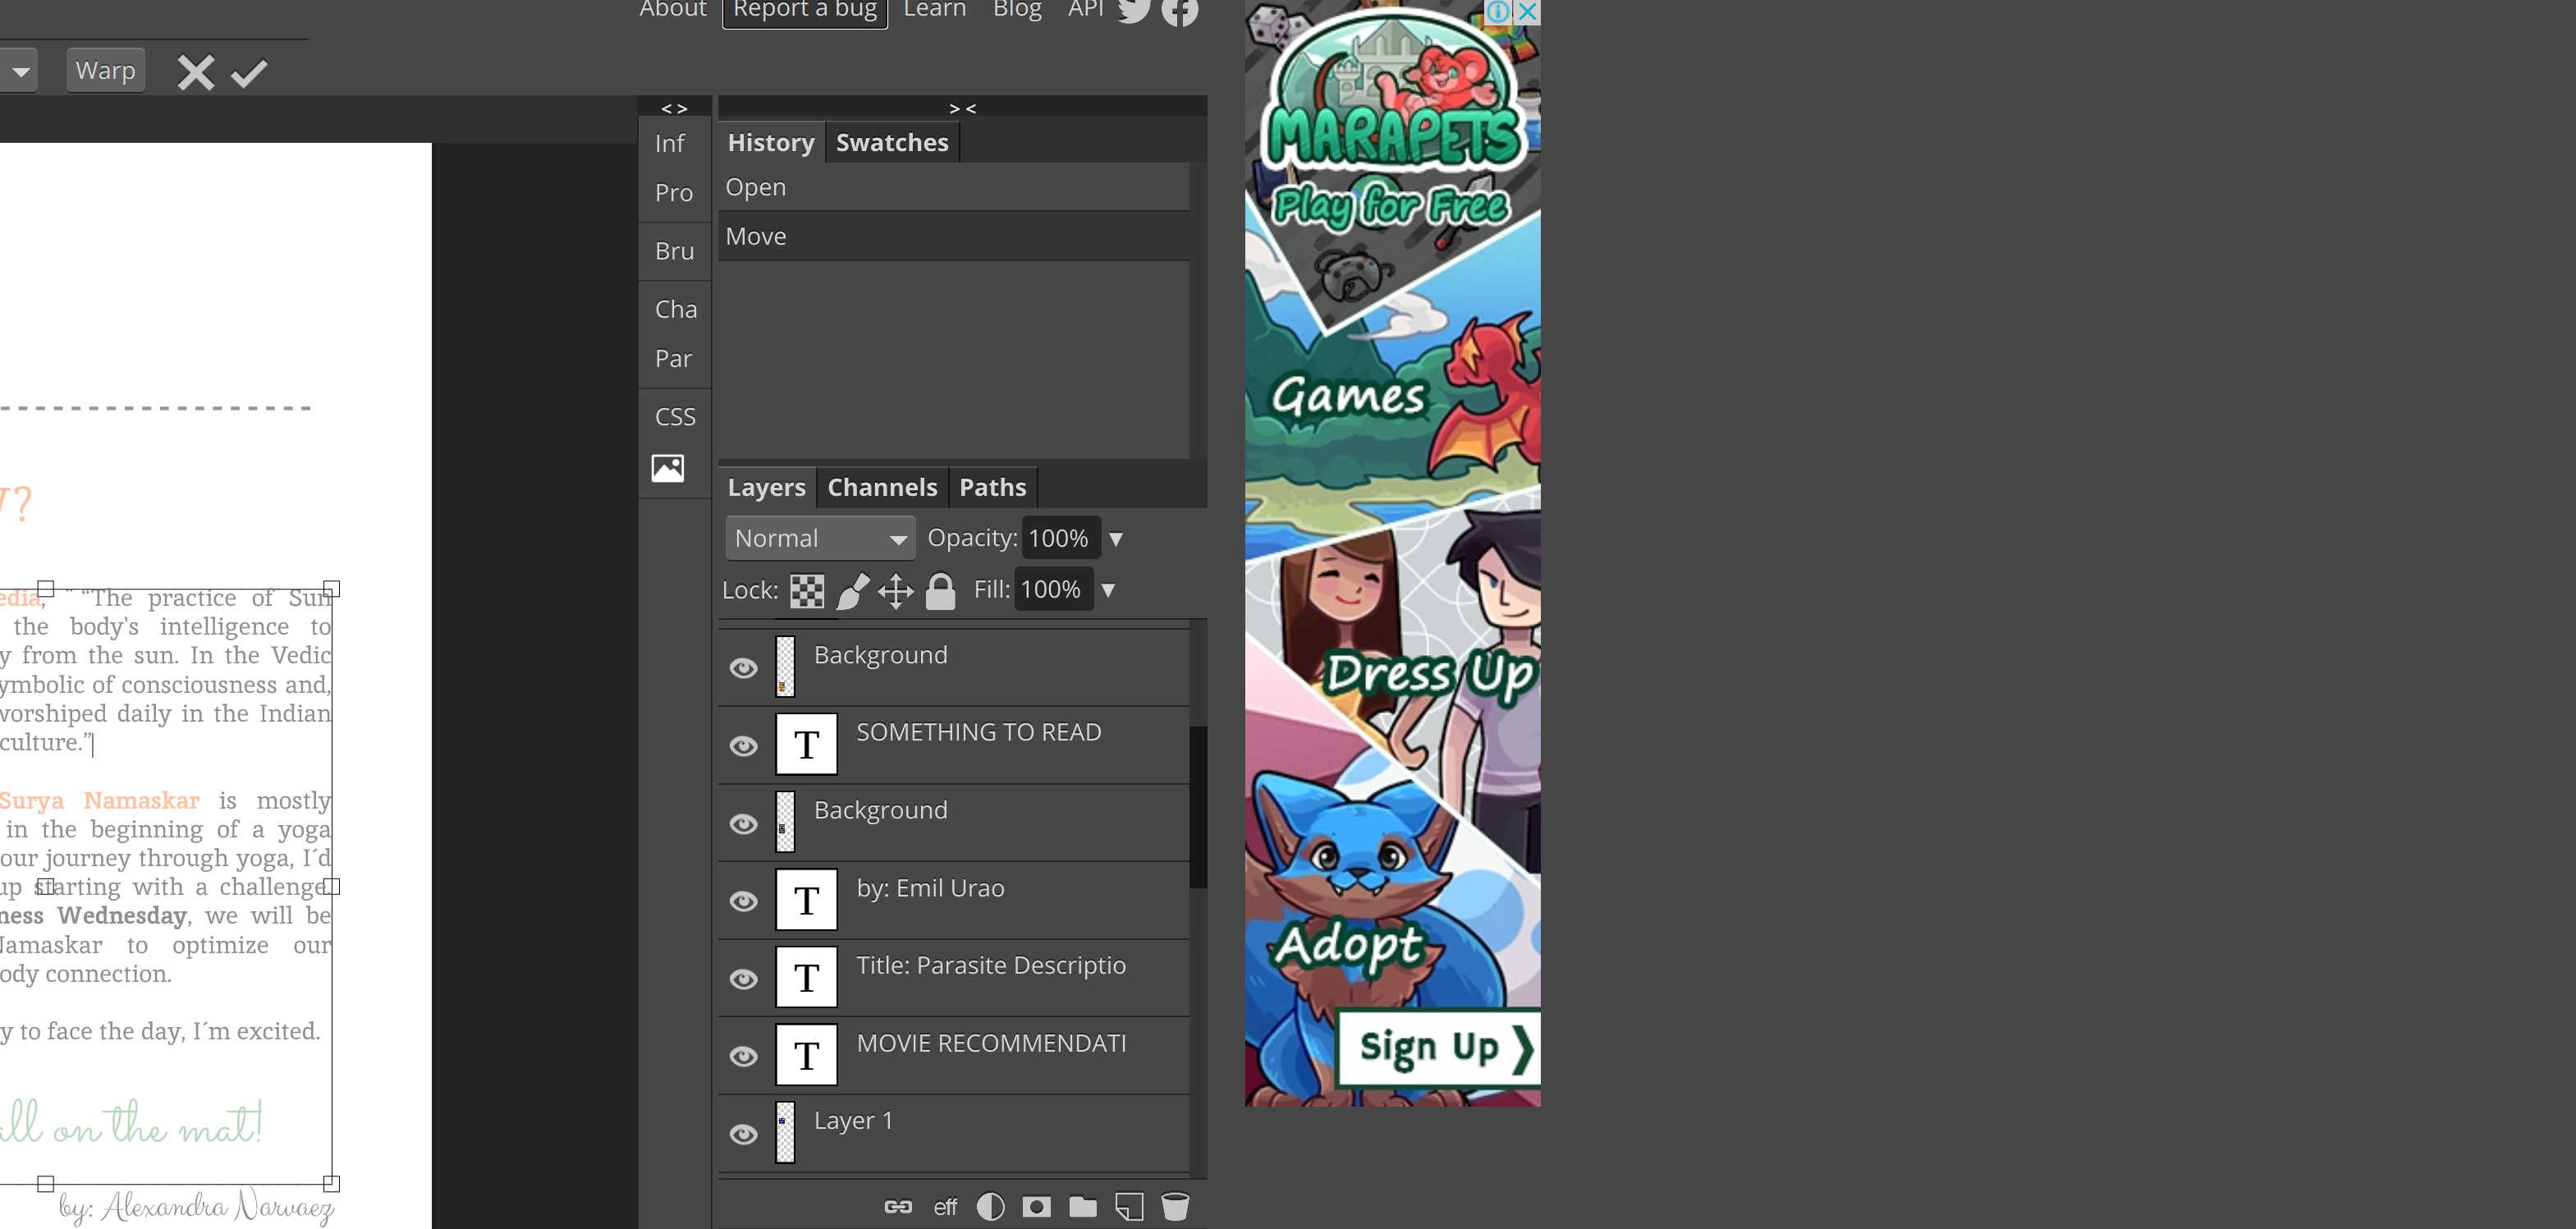
Task: Lock the layer position using the move-lock icon
Action: click(x=895, y=590)
